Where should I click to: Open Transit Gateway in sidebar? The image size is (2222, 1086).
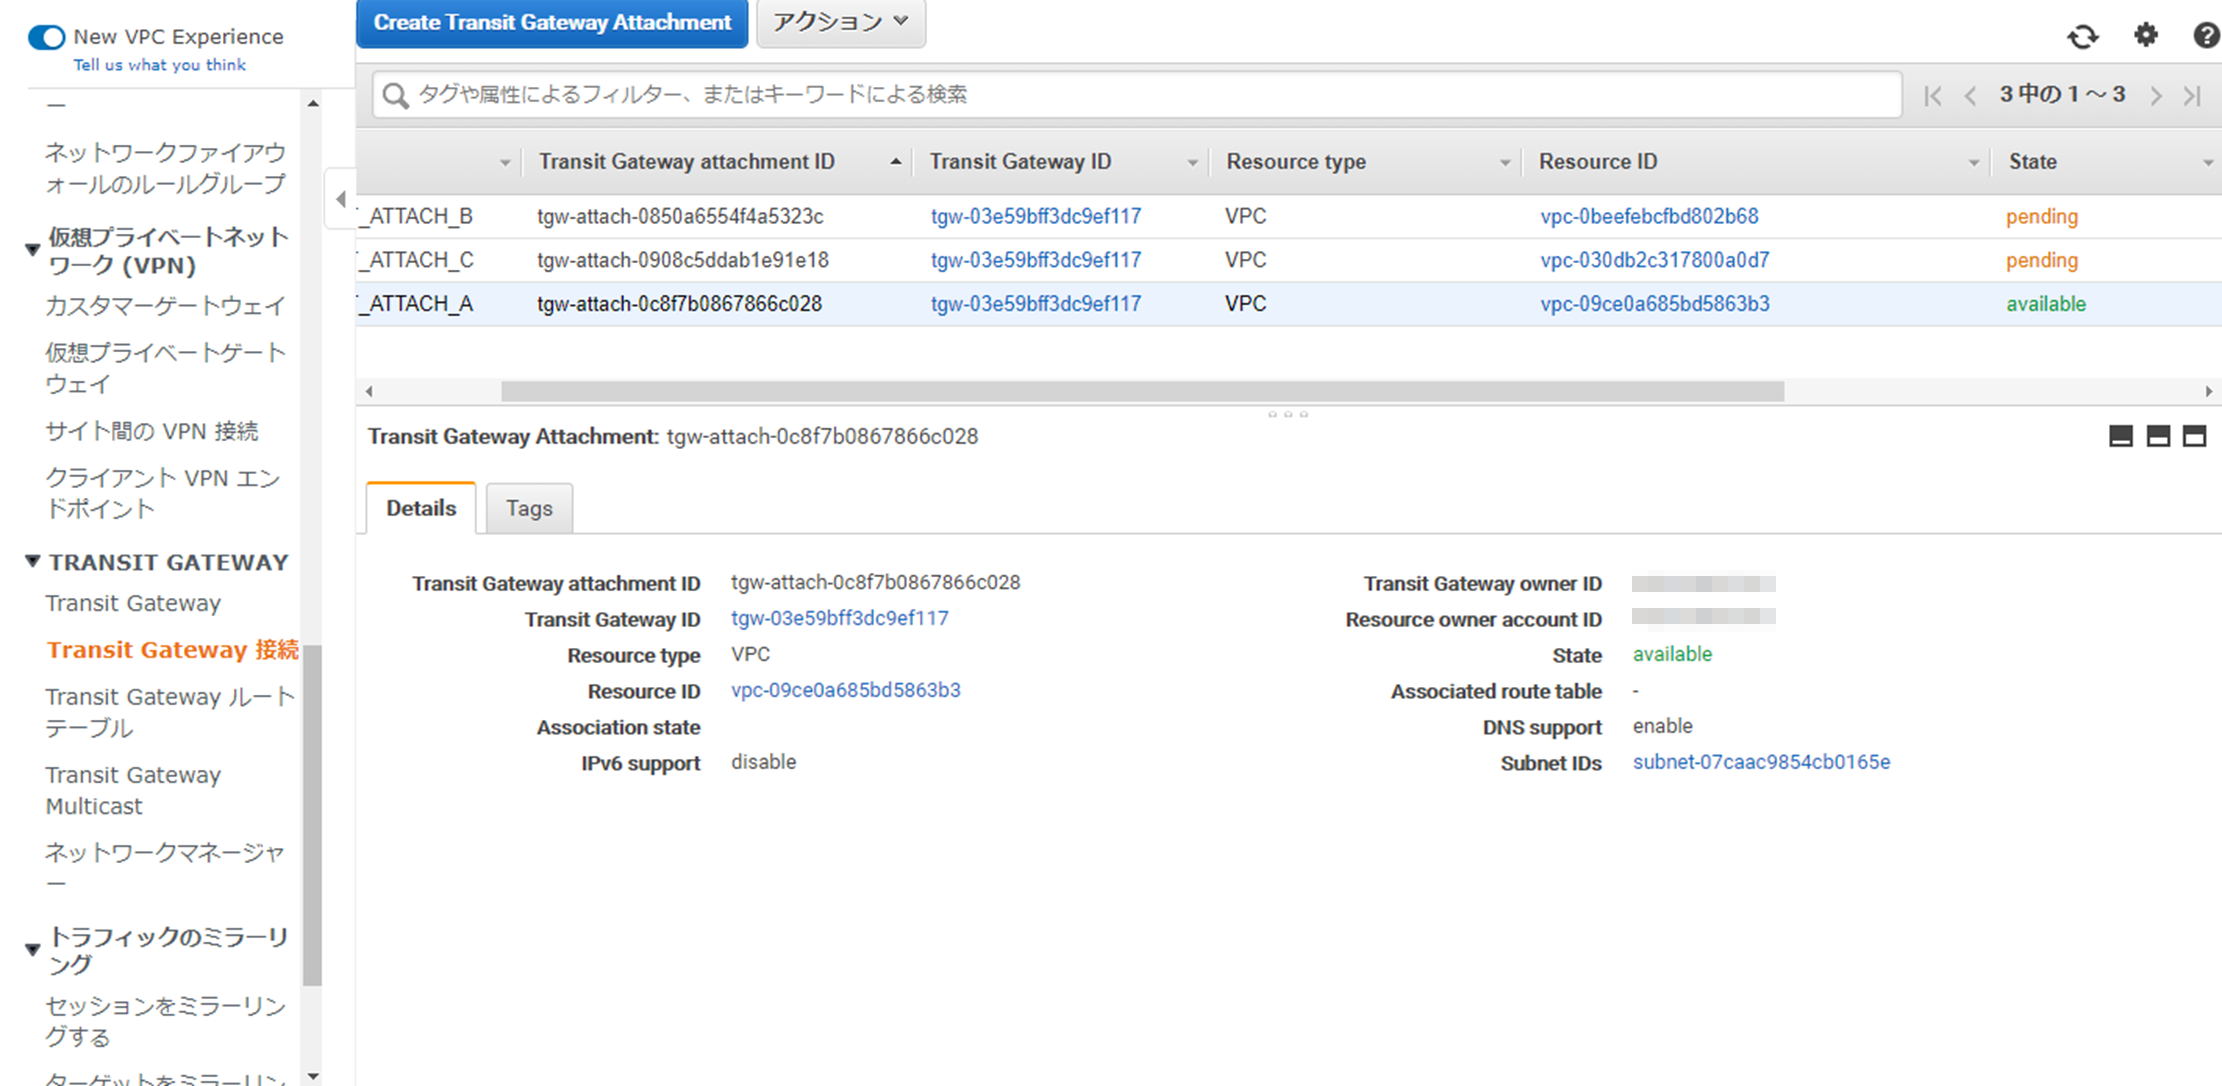[x=133, y=603]
